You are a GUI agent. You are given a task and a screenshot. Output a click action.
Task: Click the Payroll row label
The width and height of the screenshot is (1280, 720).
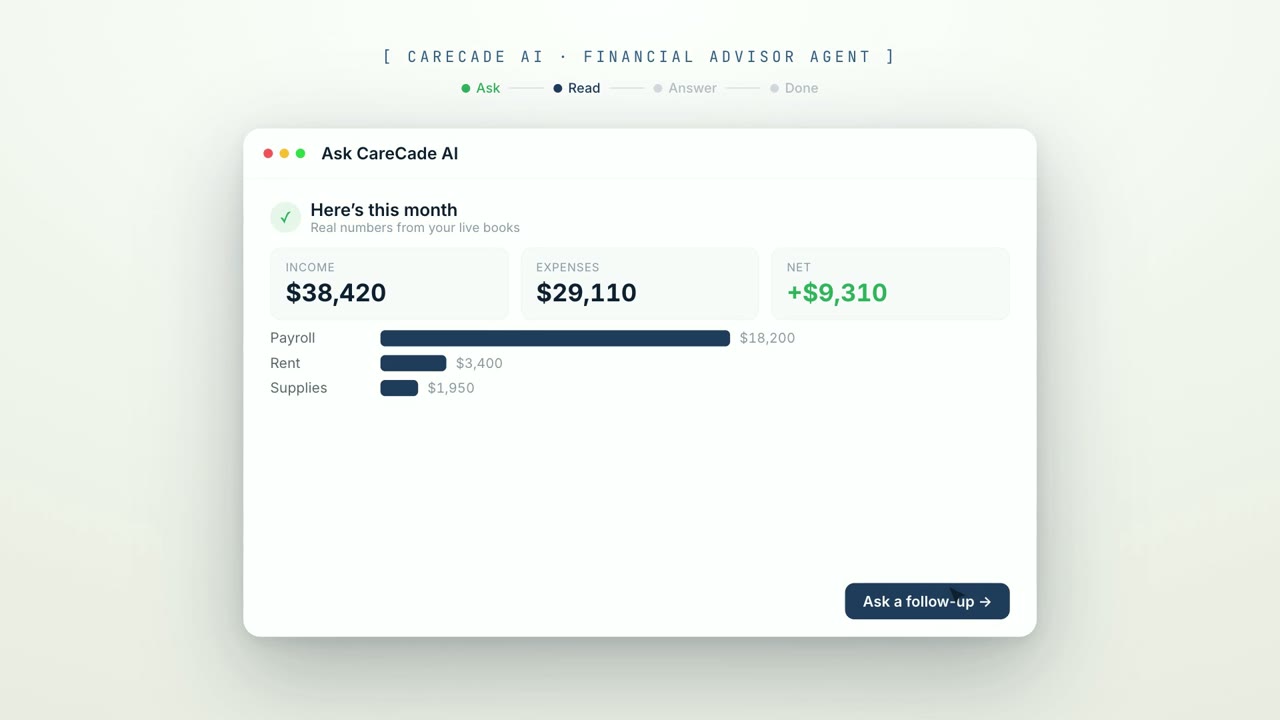(292, 338)
